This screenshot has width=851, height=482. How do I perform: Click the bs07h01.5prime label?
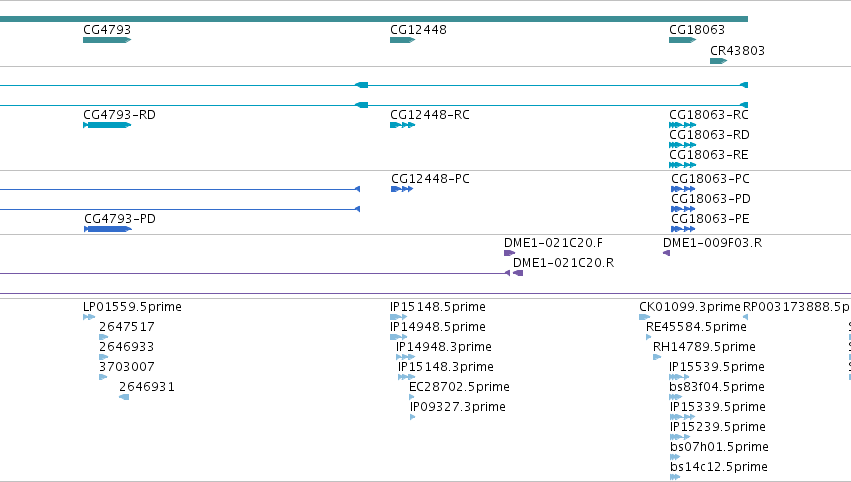[x=719, y=447]
